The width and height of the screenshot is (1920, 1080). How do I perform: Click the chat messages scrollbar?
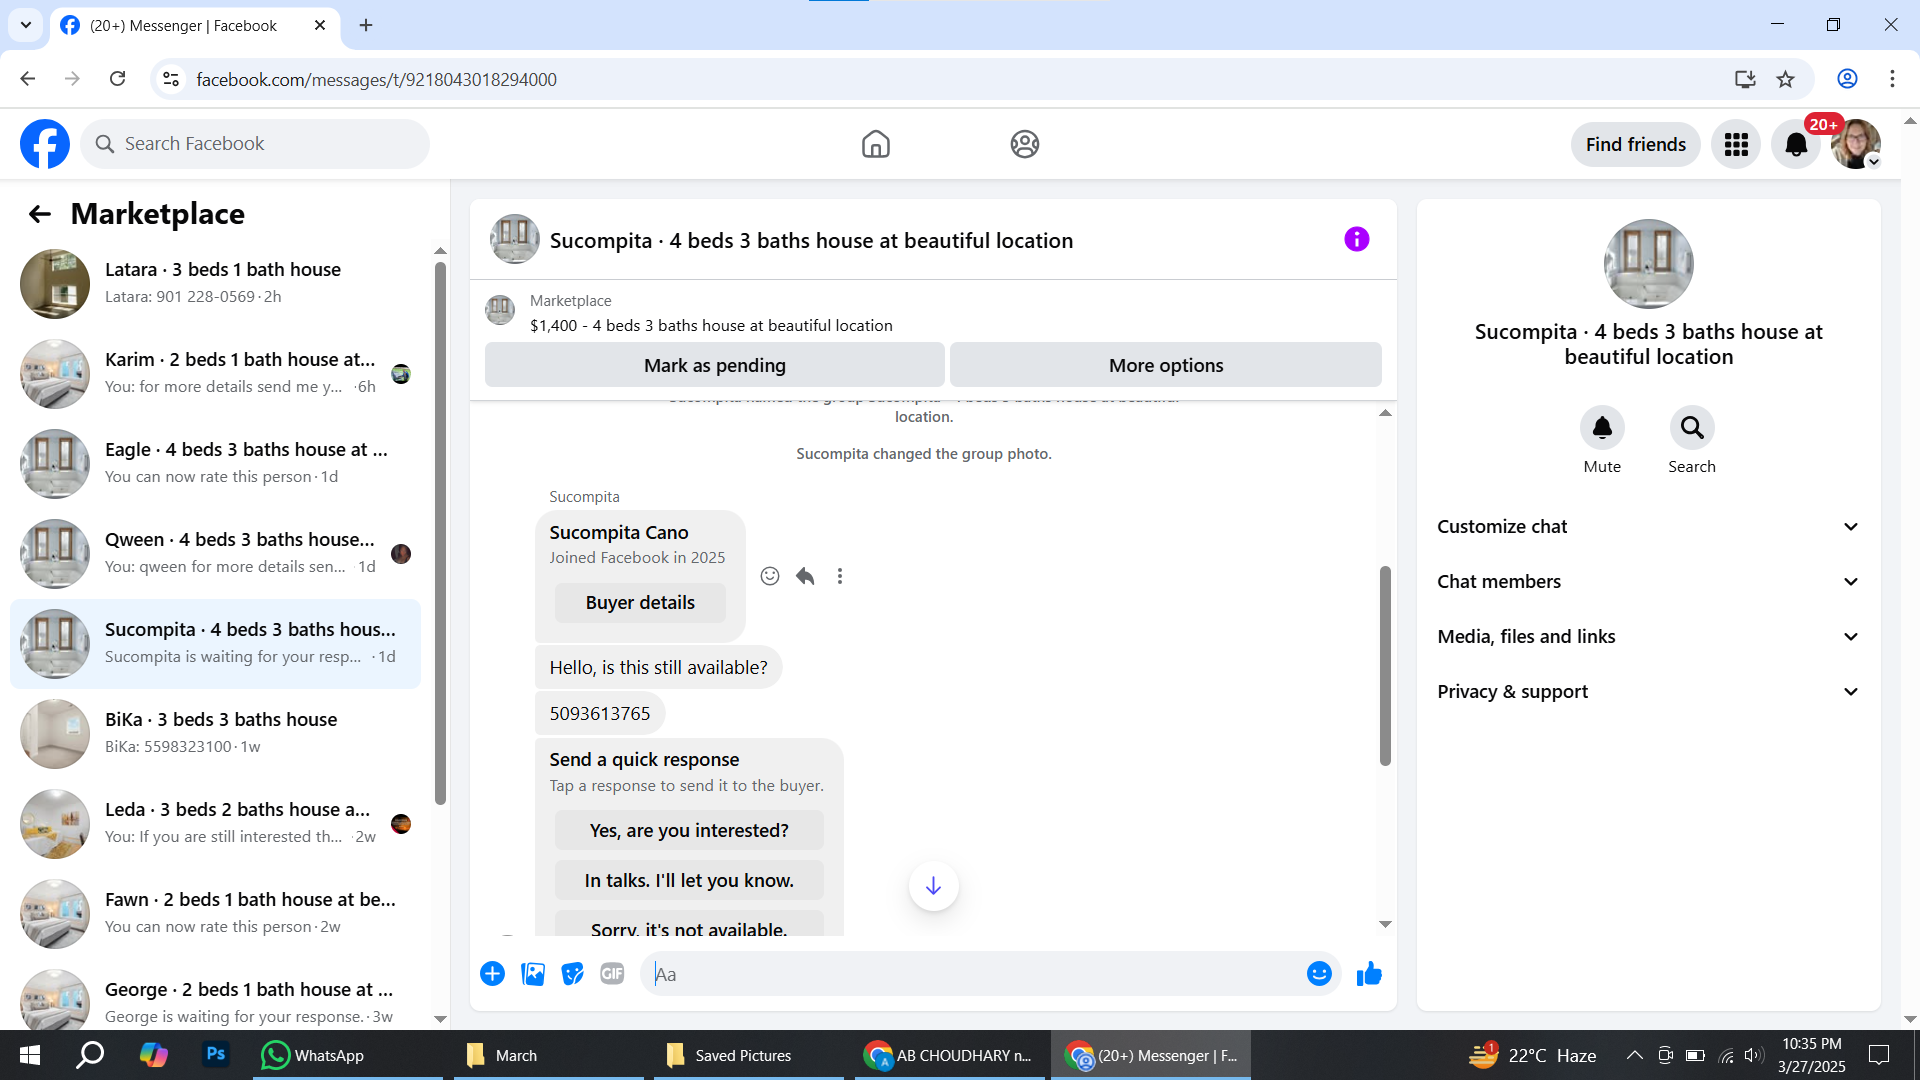tap(1385, 666)
